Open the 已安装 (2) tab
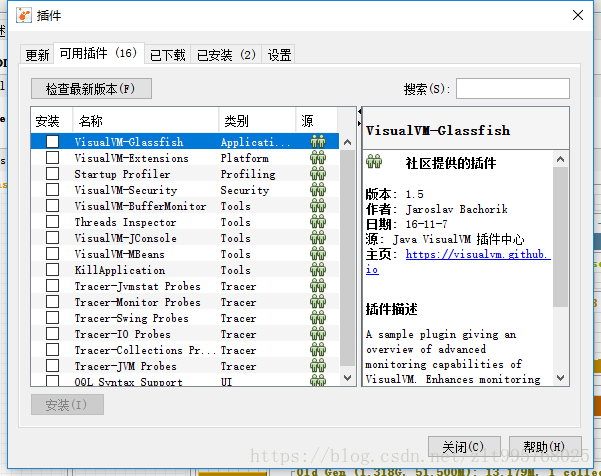 [226, 55]
